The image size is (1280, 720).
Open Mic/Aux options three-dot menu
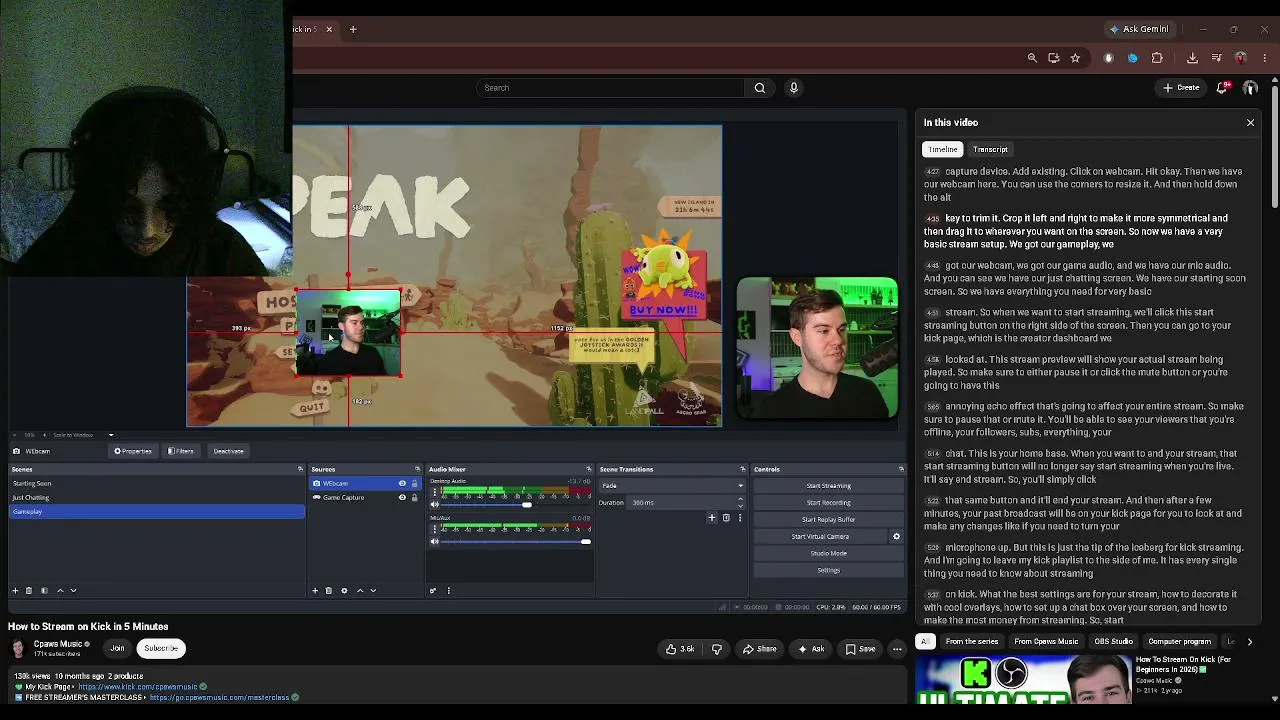[x=434, y=529]
